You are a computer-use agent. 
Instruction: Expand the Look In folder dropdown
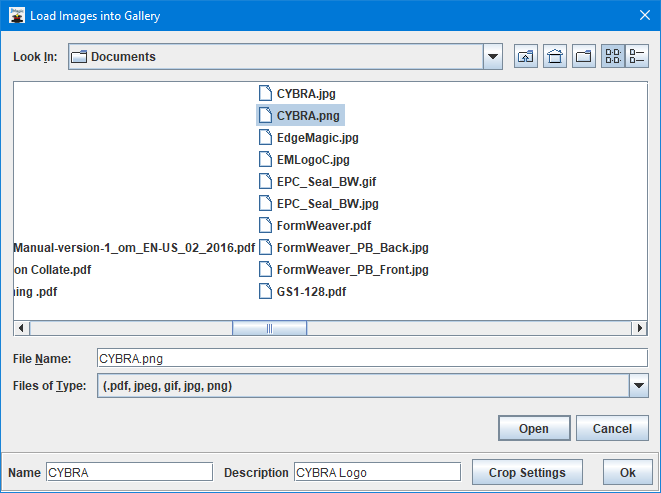[x=492, y=57]
